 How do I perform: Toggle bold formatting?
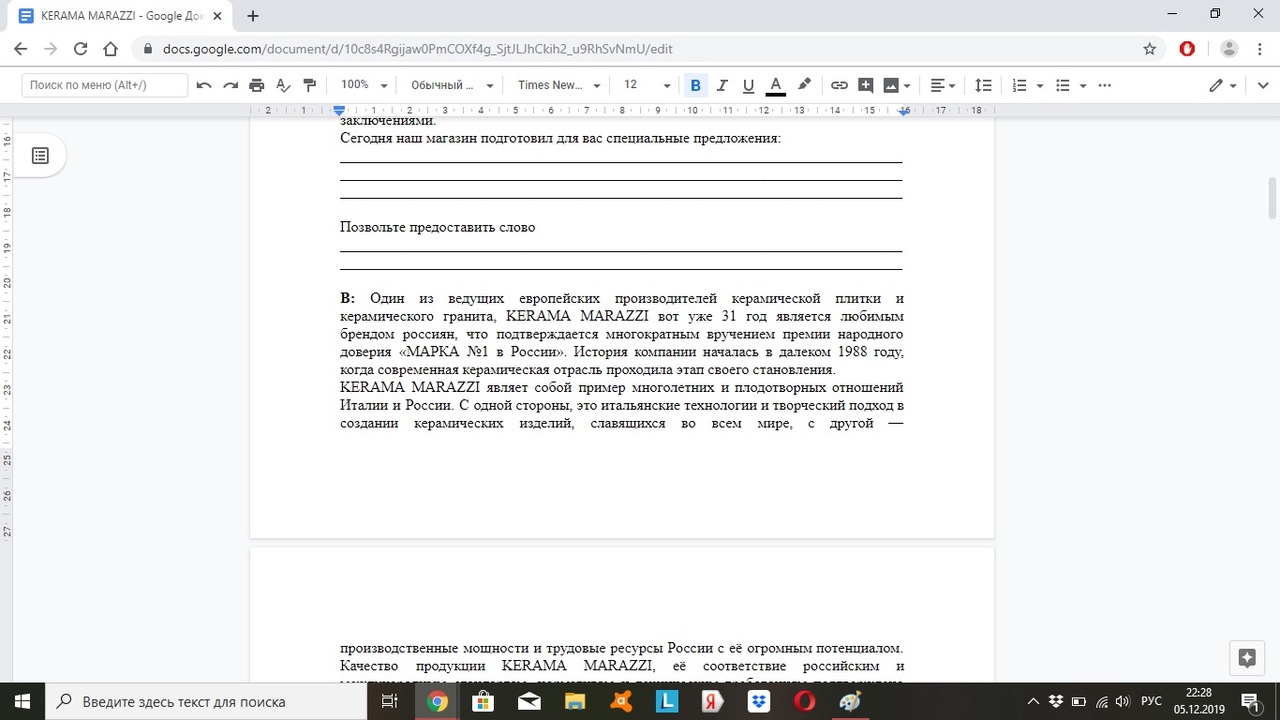pos(696,85)
